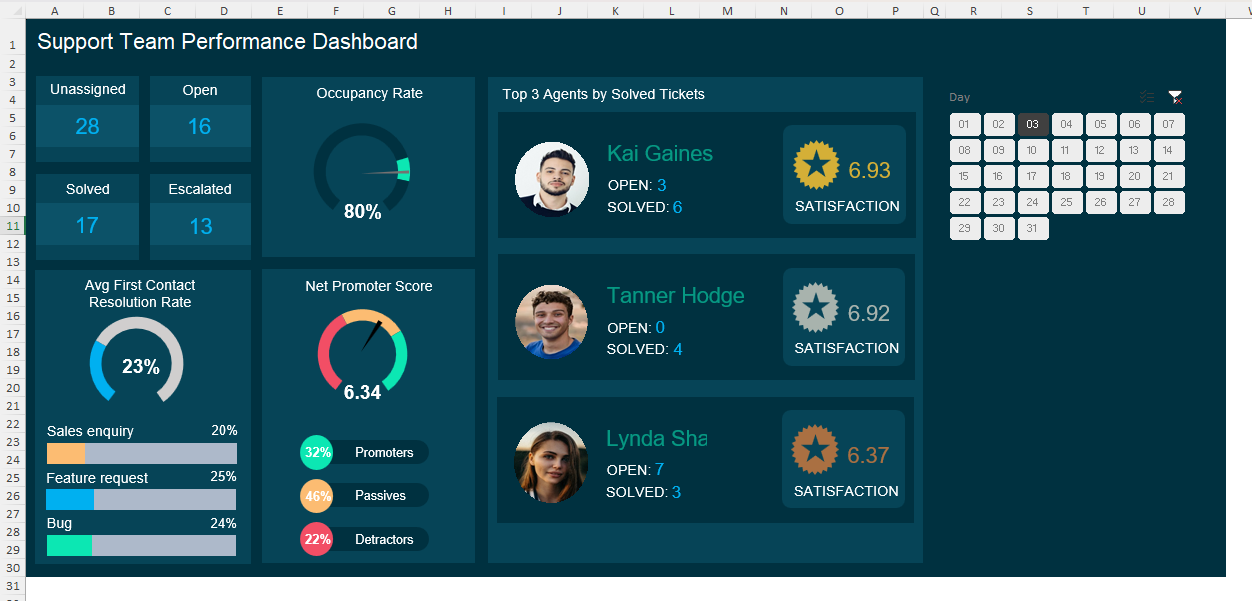Screen dimensions: 1252x601
Task: Click the green 32% Promoters circle
Action: click(x=317, y=452)
